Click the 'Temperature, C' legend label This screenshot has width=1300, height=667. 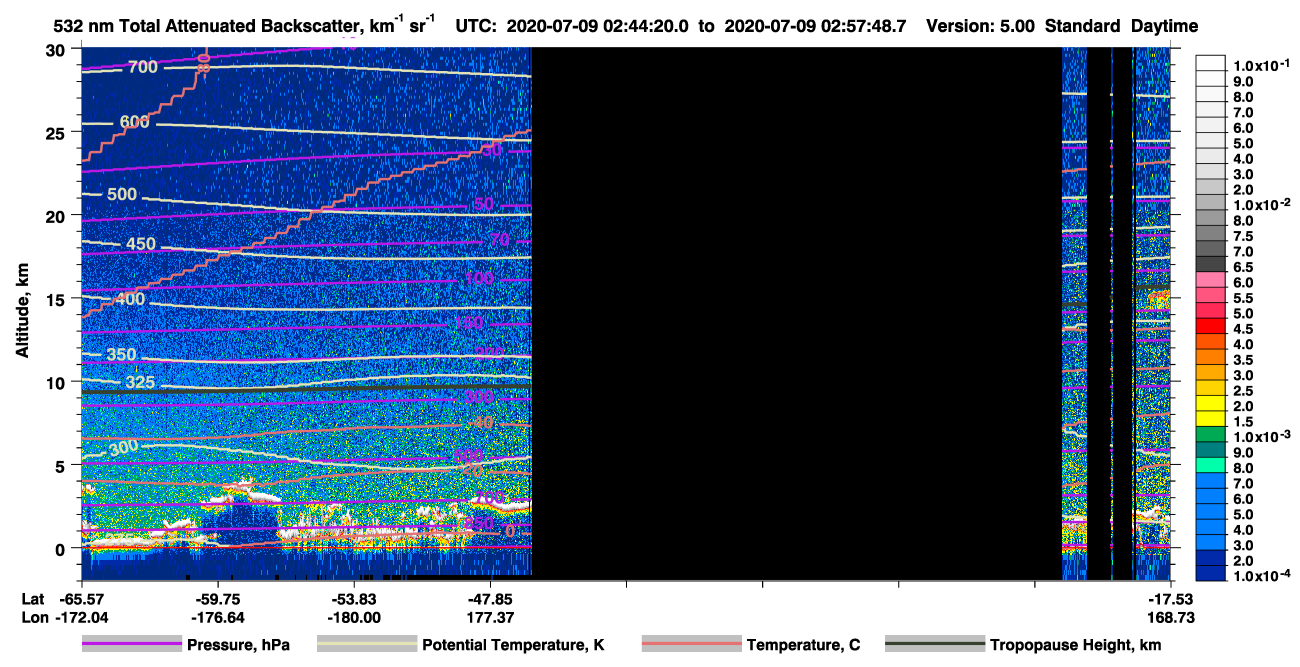pyautogui.click(x=803, y=645)
